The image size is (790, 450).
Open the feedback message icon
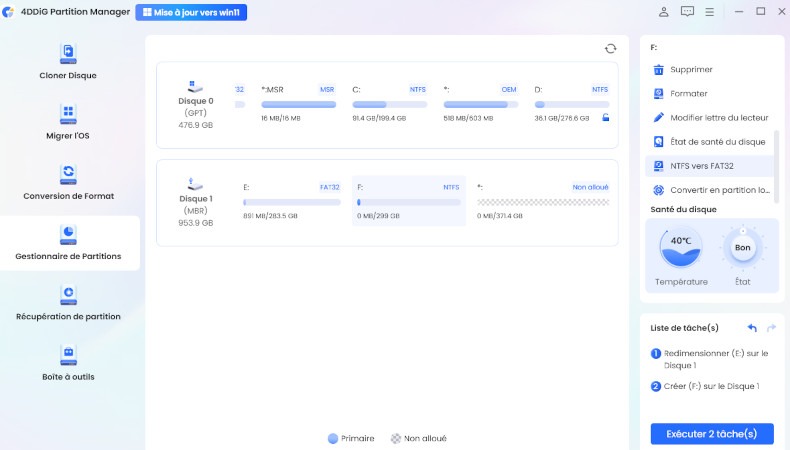pos(687,12)
